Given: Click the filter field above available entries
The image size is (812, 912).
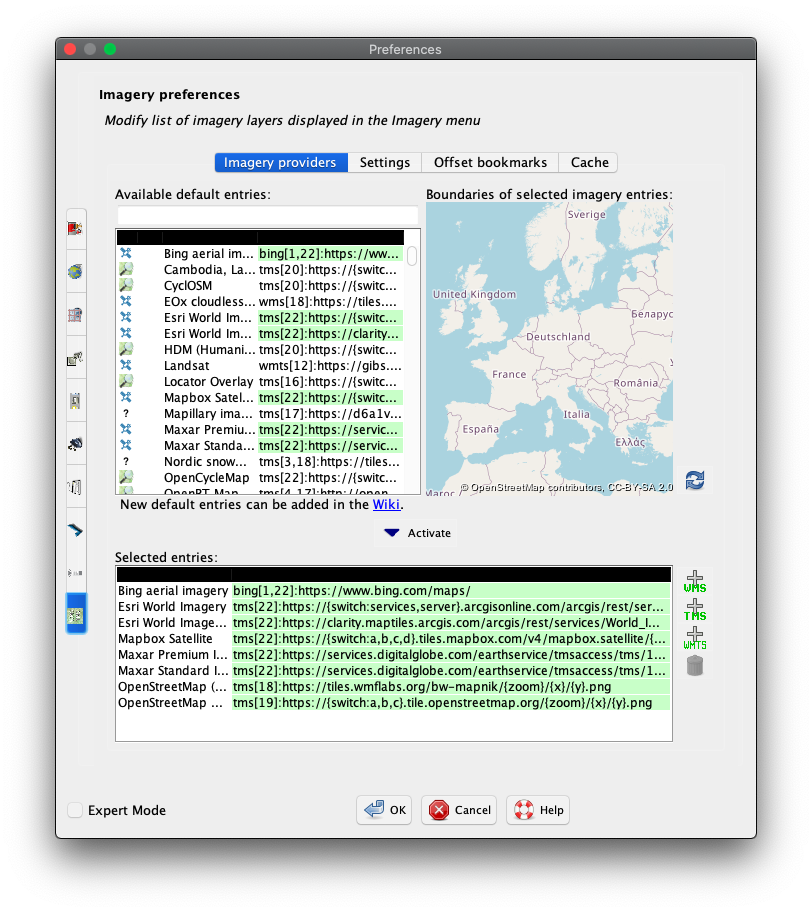Looking at the screenshot, I should pyautogui.click(x=267, y=216).
